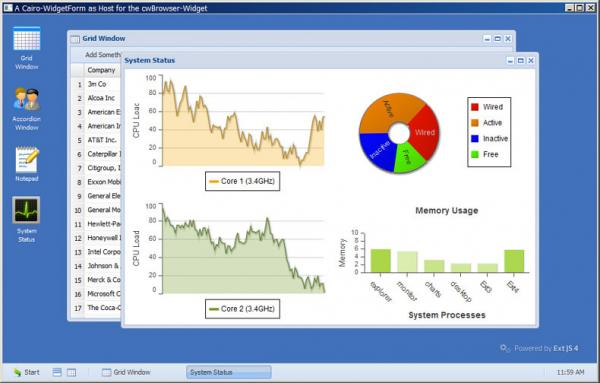Maximize the Grid Window
This screenshot has height=383, width=600.
[x=497, y=39]
